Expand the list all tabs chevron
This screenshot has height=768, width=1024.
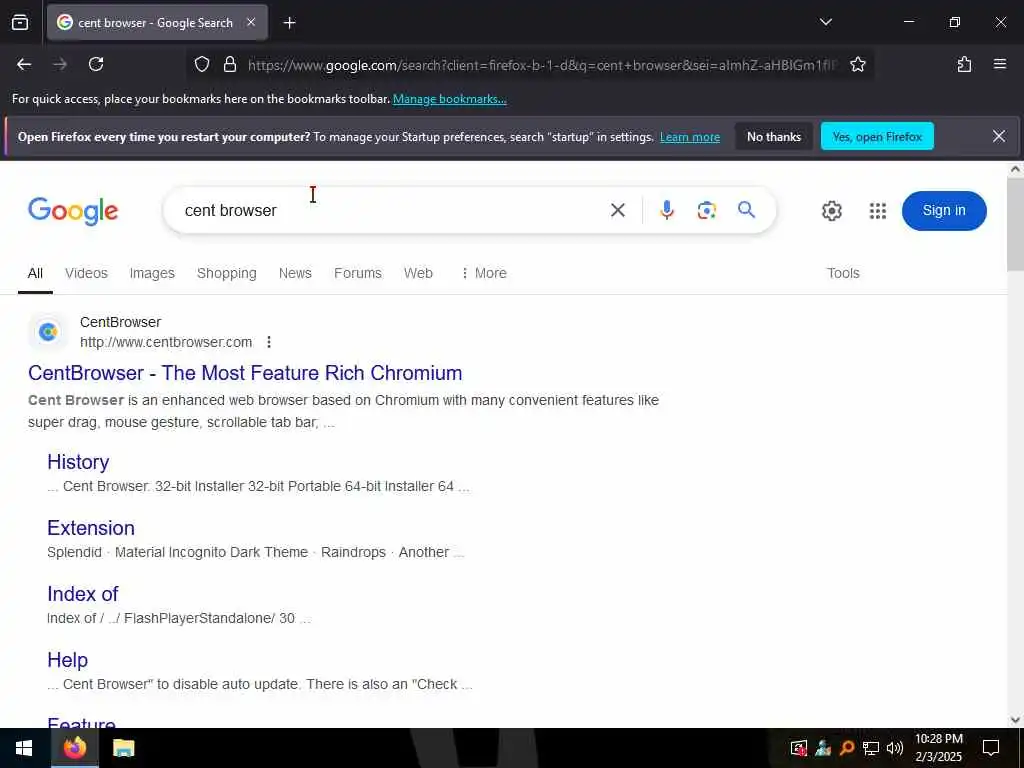pos(825,22)
